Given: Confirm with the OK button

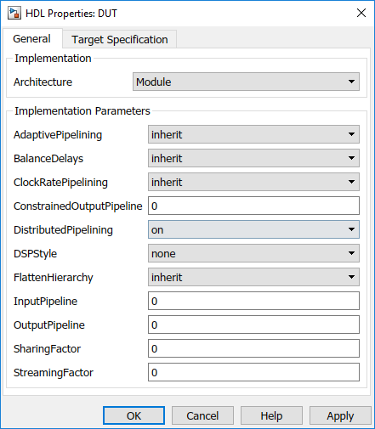Looking at the screenshot, I should 134,416.
